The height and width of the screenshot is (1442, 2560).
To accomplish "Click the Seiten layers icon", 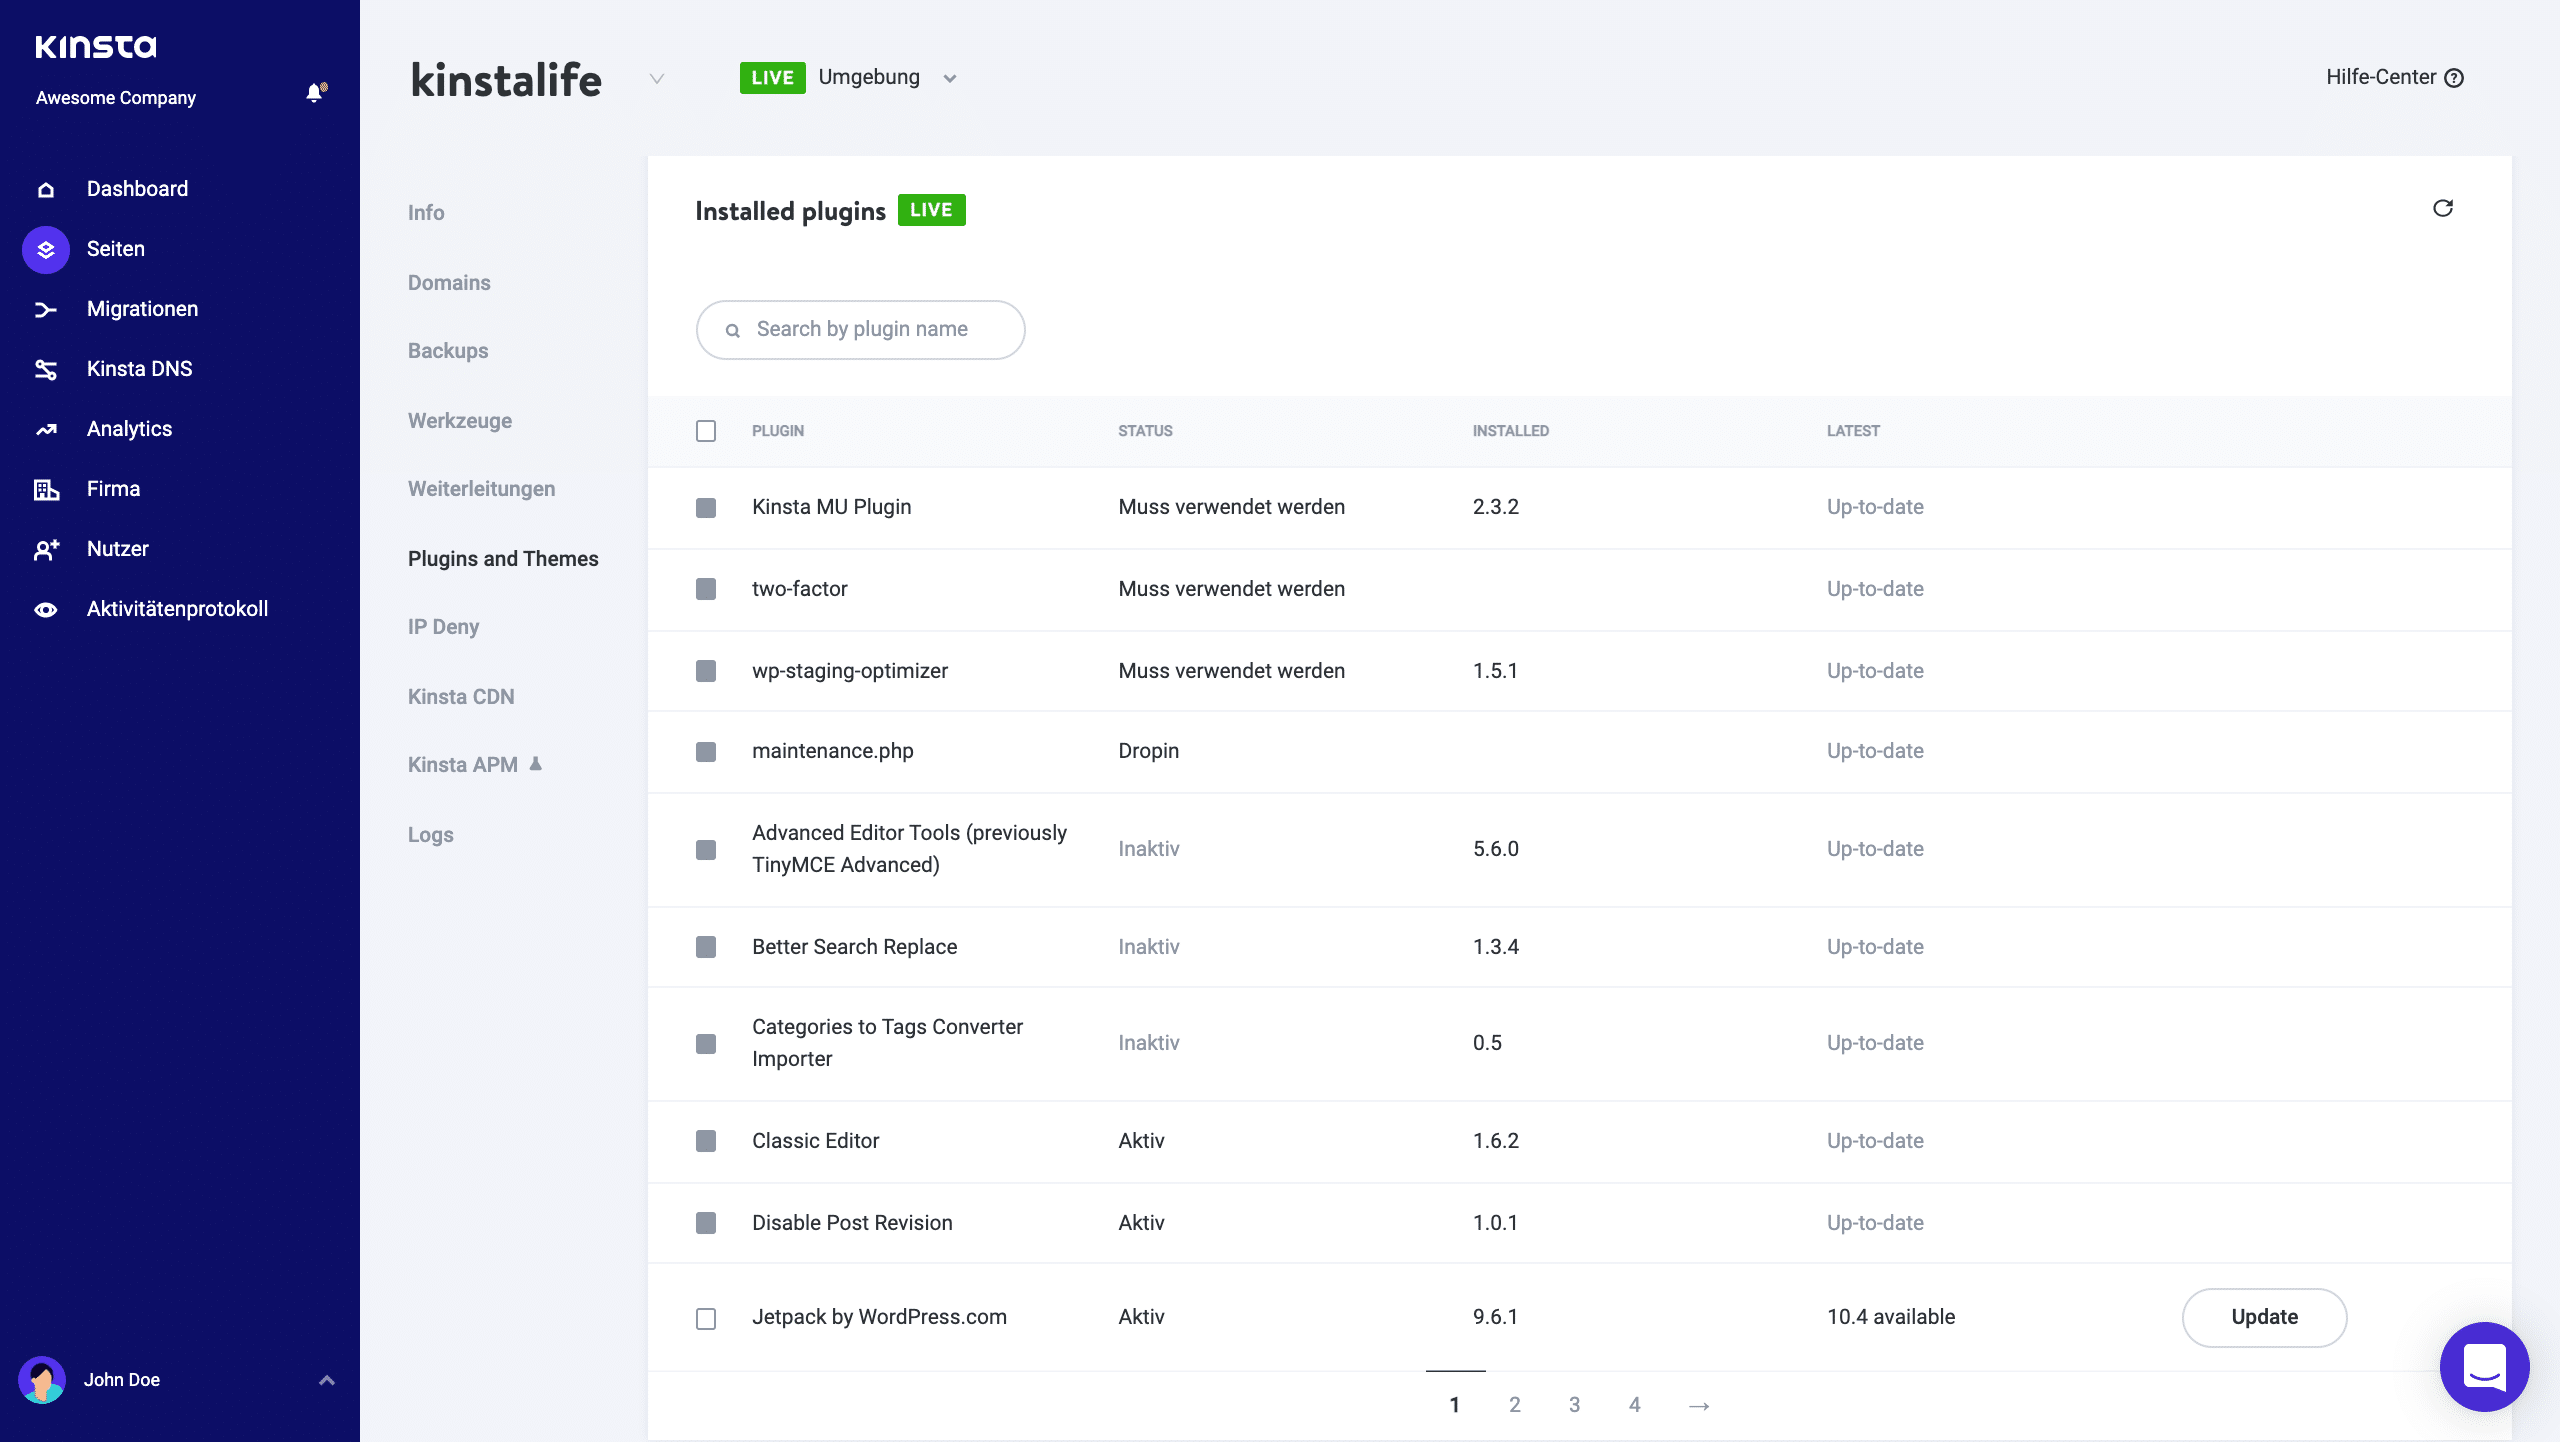I will [46, 249].
